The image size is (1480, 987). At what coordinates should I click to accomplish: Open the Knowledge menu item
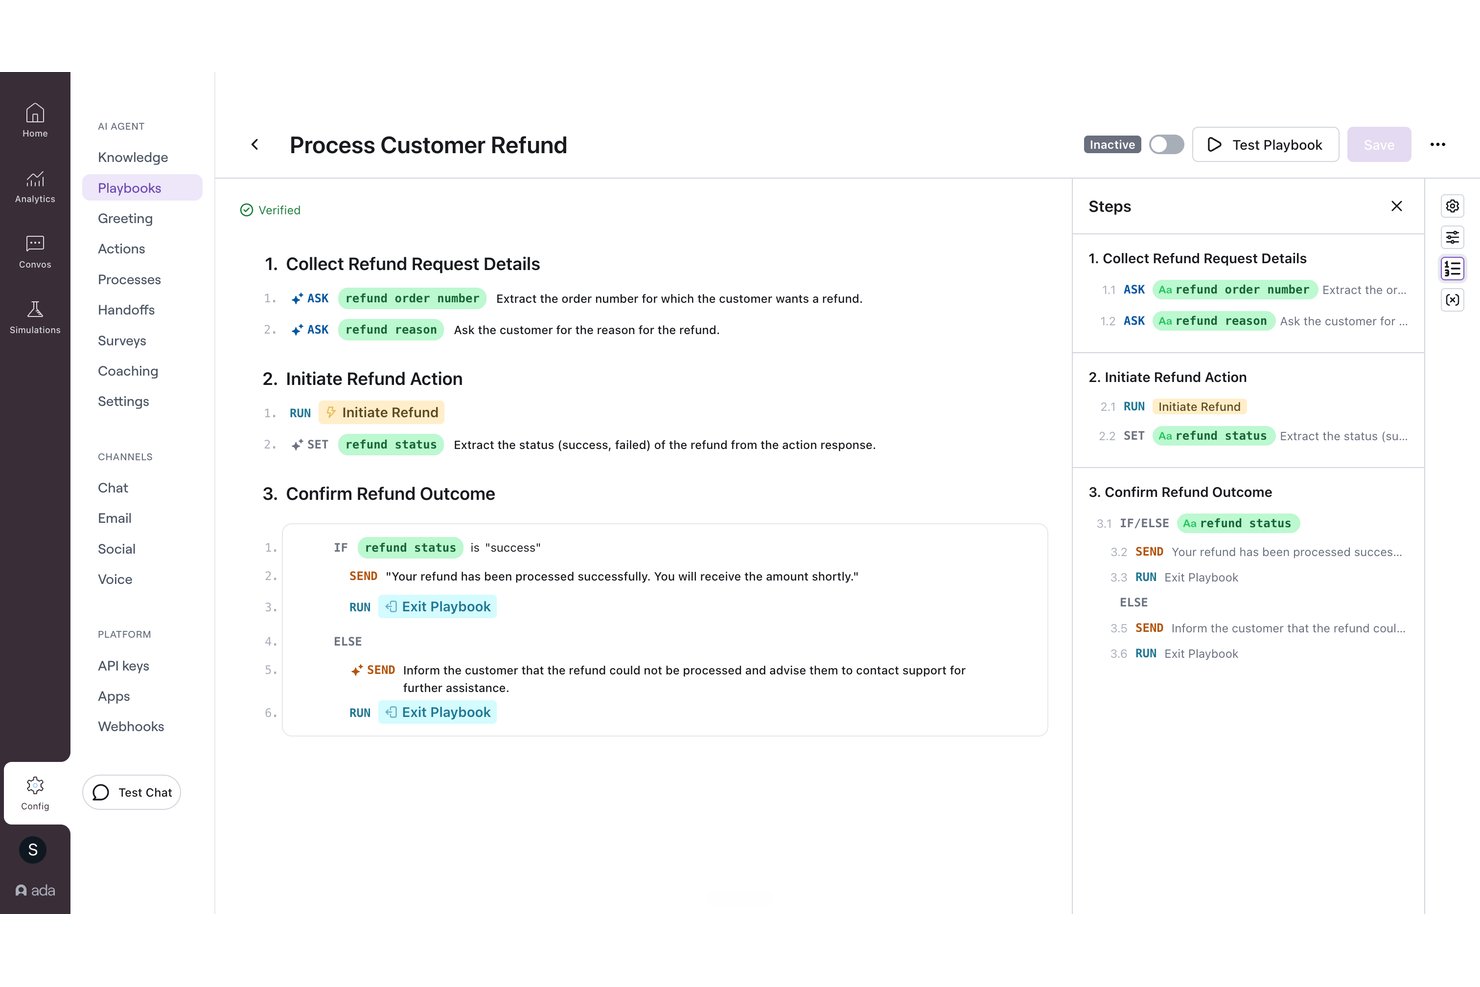pos(133,157)
